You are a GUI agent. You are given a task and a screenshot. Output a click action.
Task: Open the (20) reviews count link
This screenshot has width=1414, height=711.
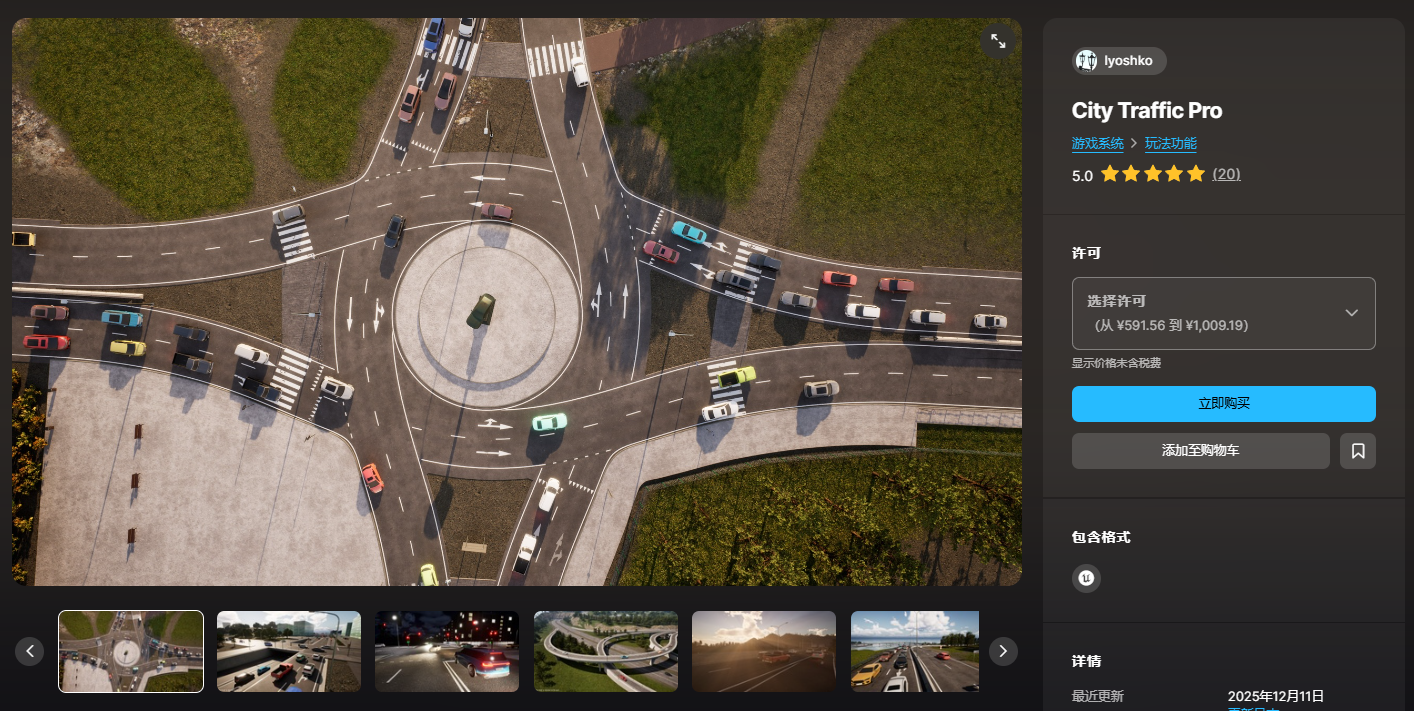click(x=1226, y=174)
